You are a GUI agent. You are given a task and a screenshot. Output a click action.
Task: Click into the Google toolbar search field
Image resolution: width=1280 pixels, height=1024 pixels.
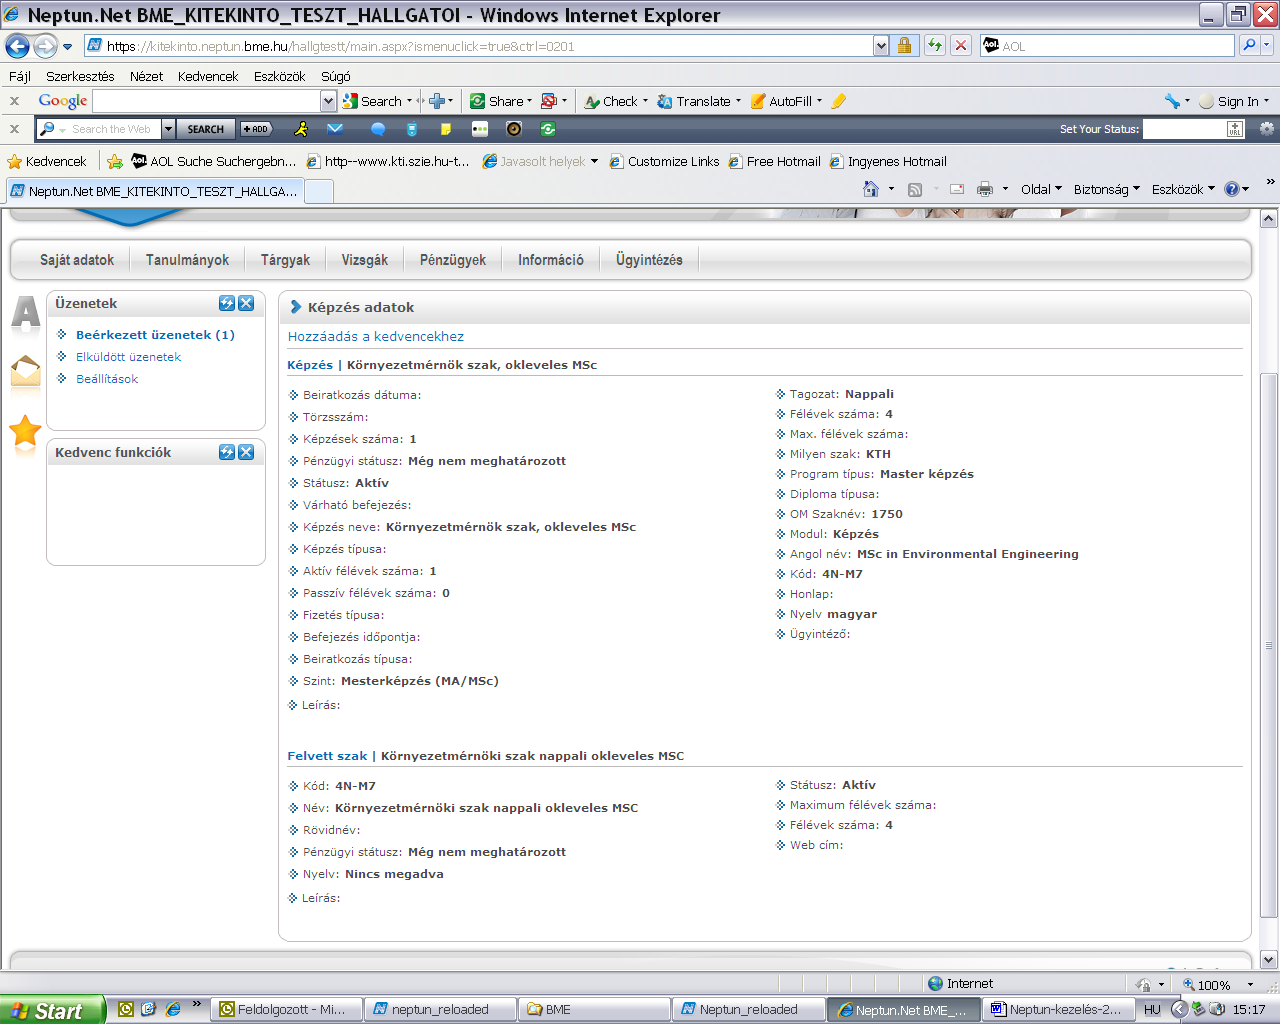point(206,101)
